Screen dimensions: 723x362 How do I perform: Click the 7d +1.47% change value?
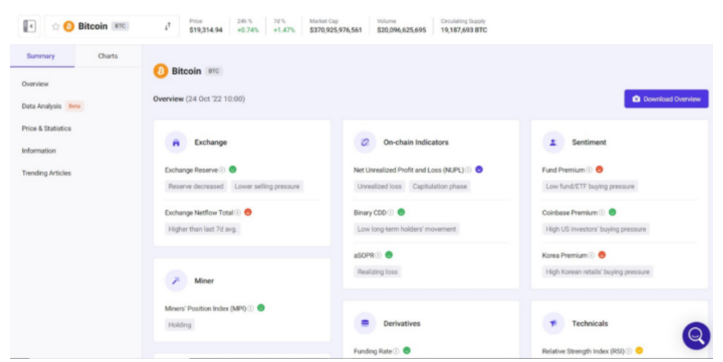pos(284,30)
